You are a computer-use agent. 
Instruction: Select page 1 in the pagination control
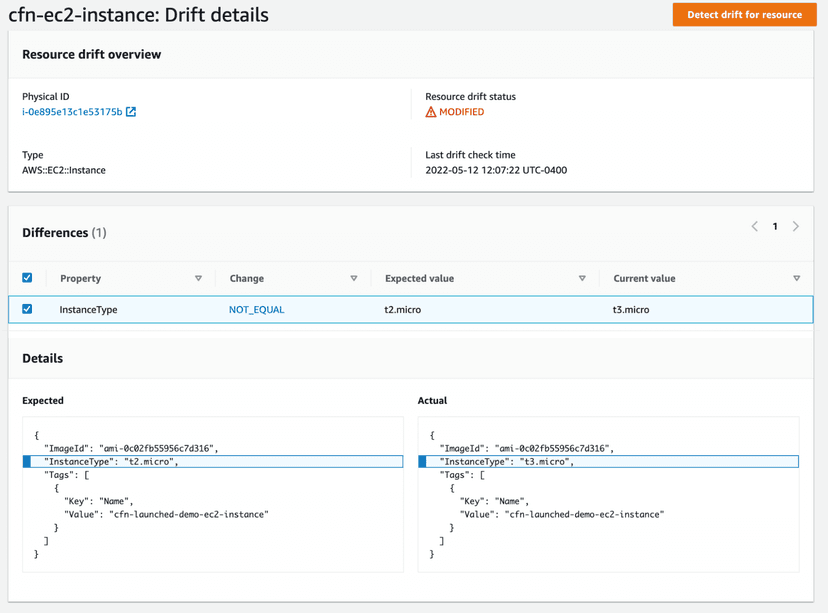pos(775,226)
